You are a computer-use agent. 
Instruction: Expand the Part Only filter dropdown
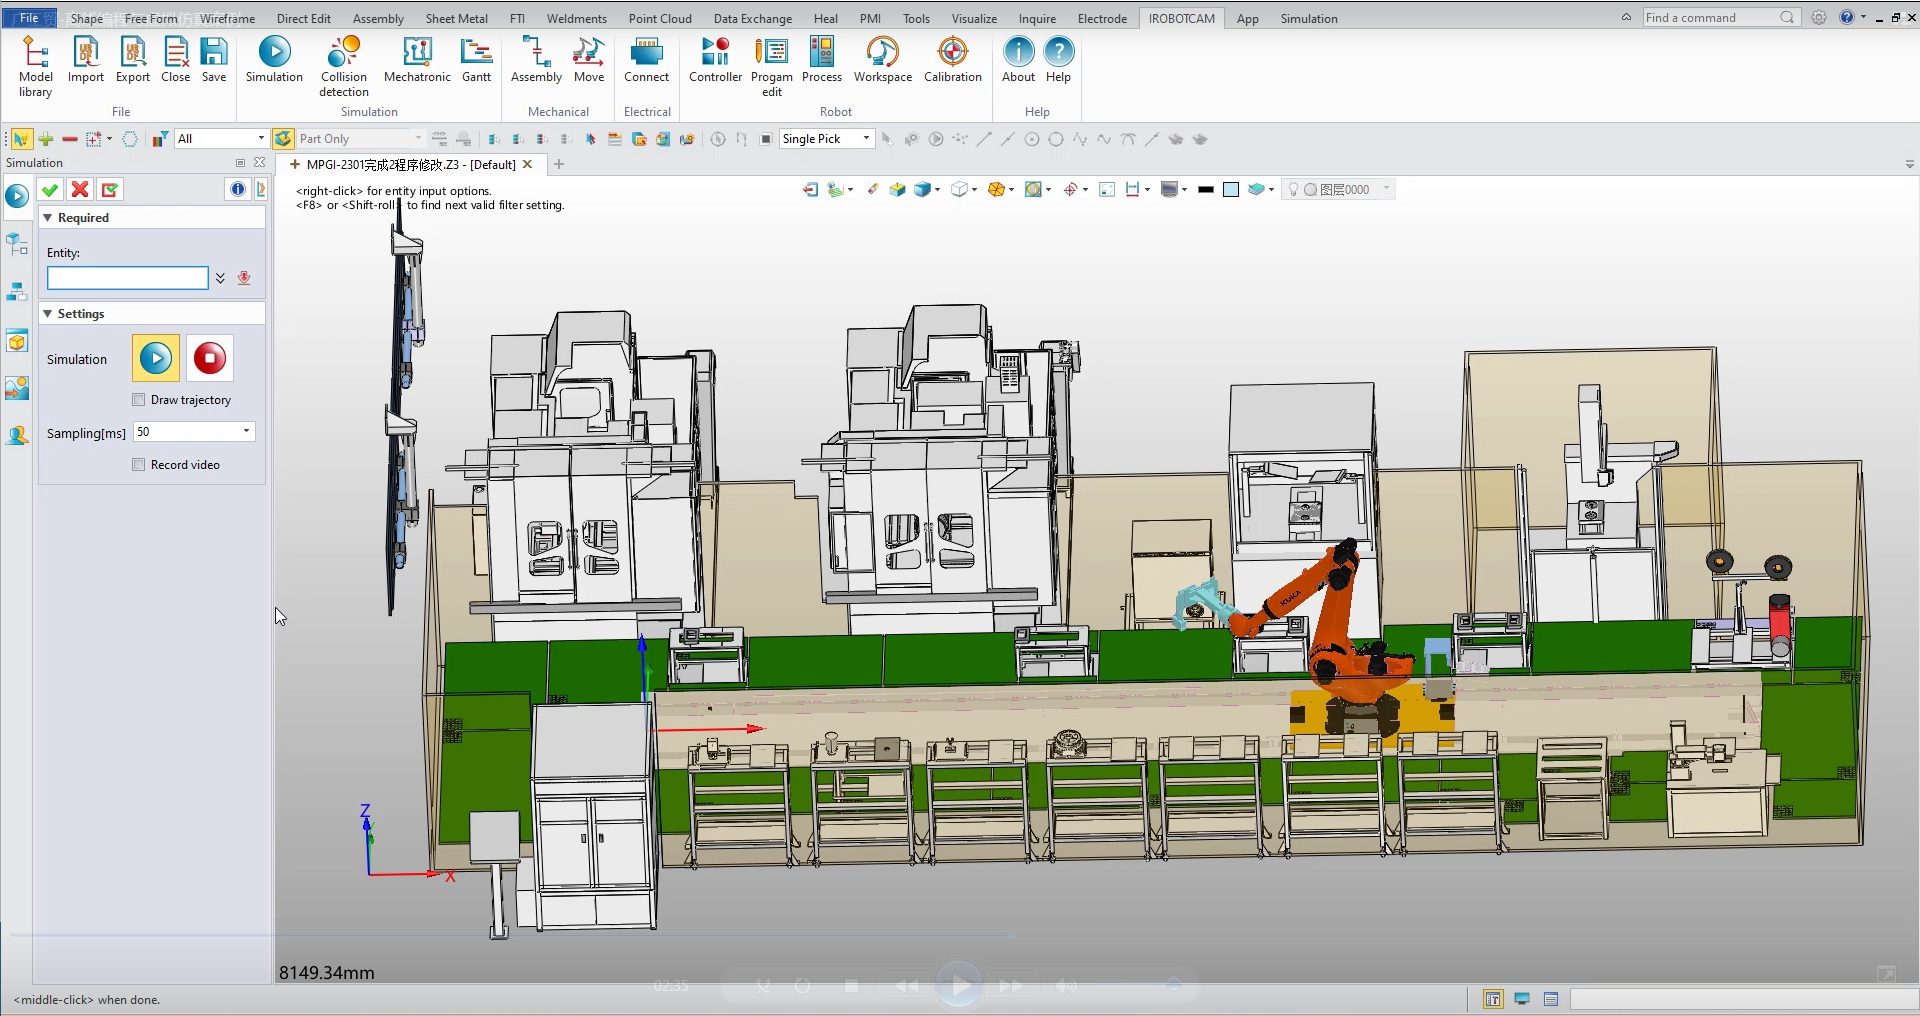(x=418, y=139)
